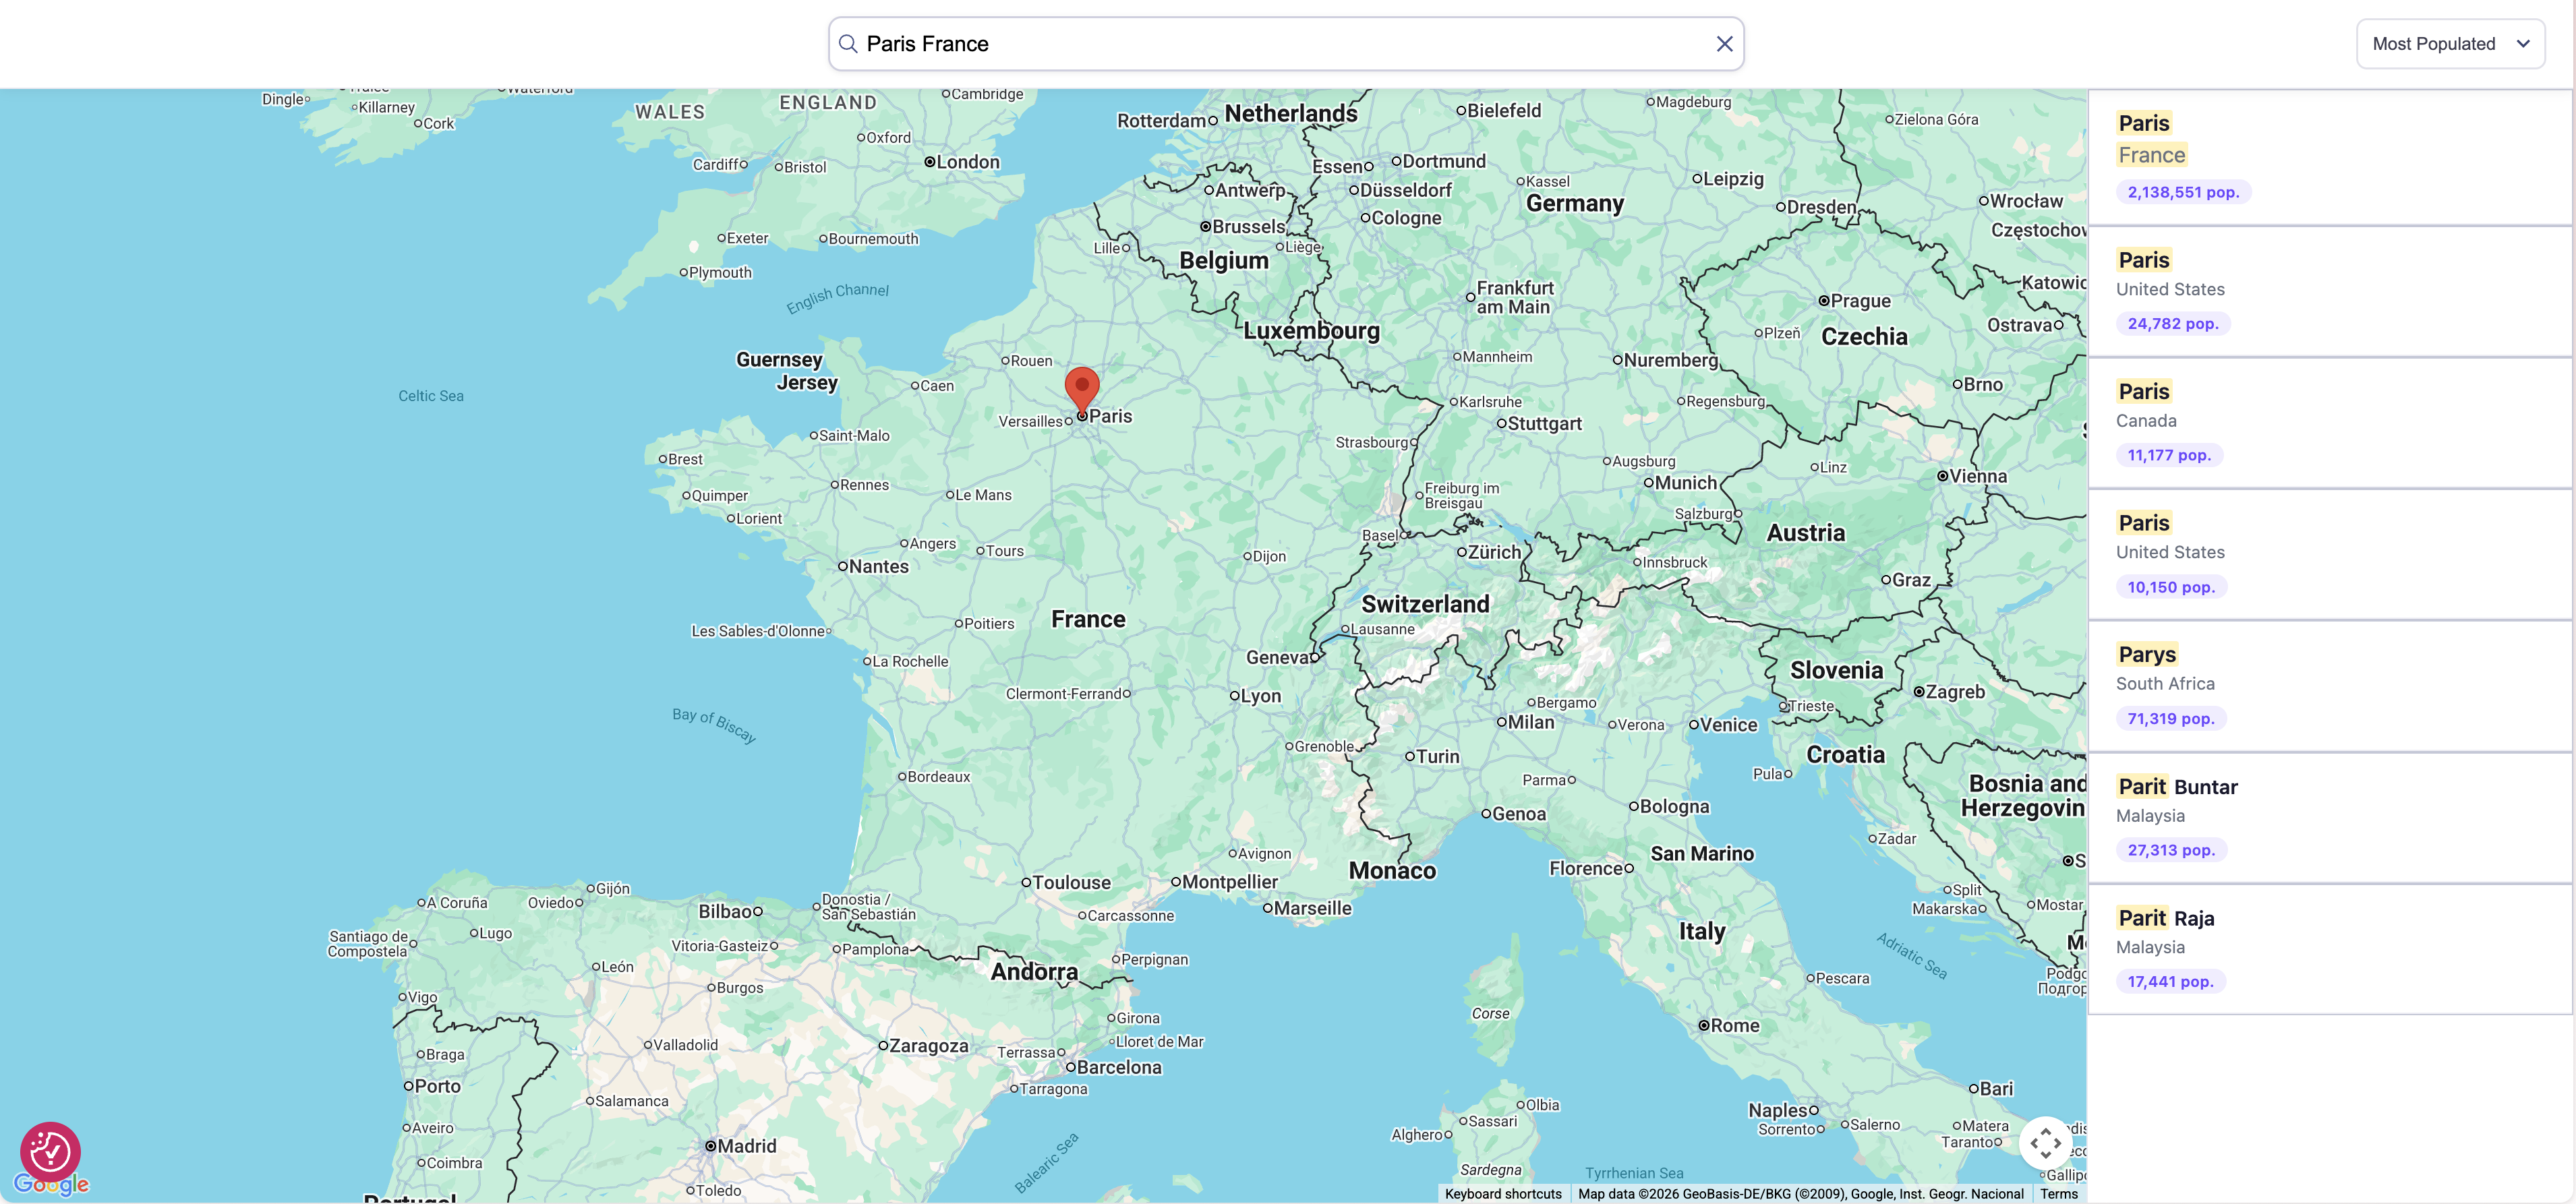The height and width of the screenshot is (1204, 2576).
Task: Click the Lyon label on the map
Action: [1260, 696]
